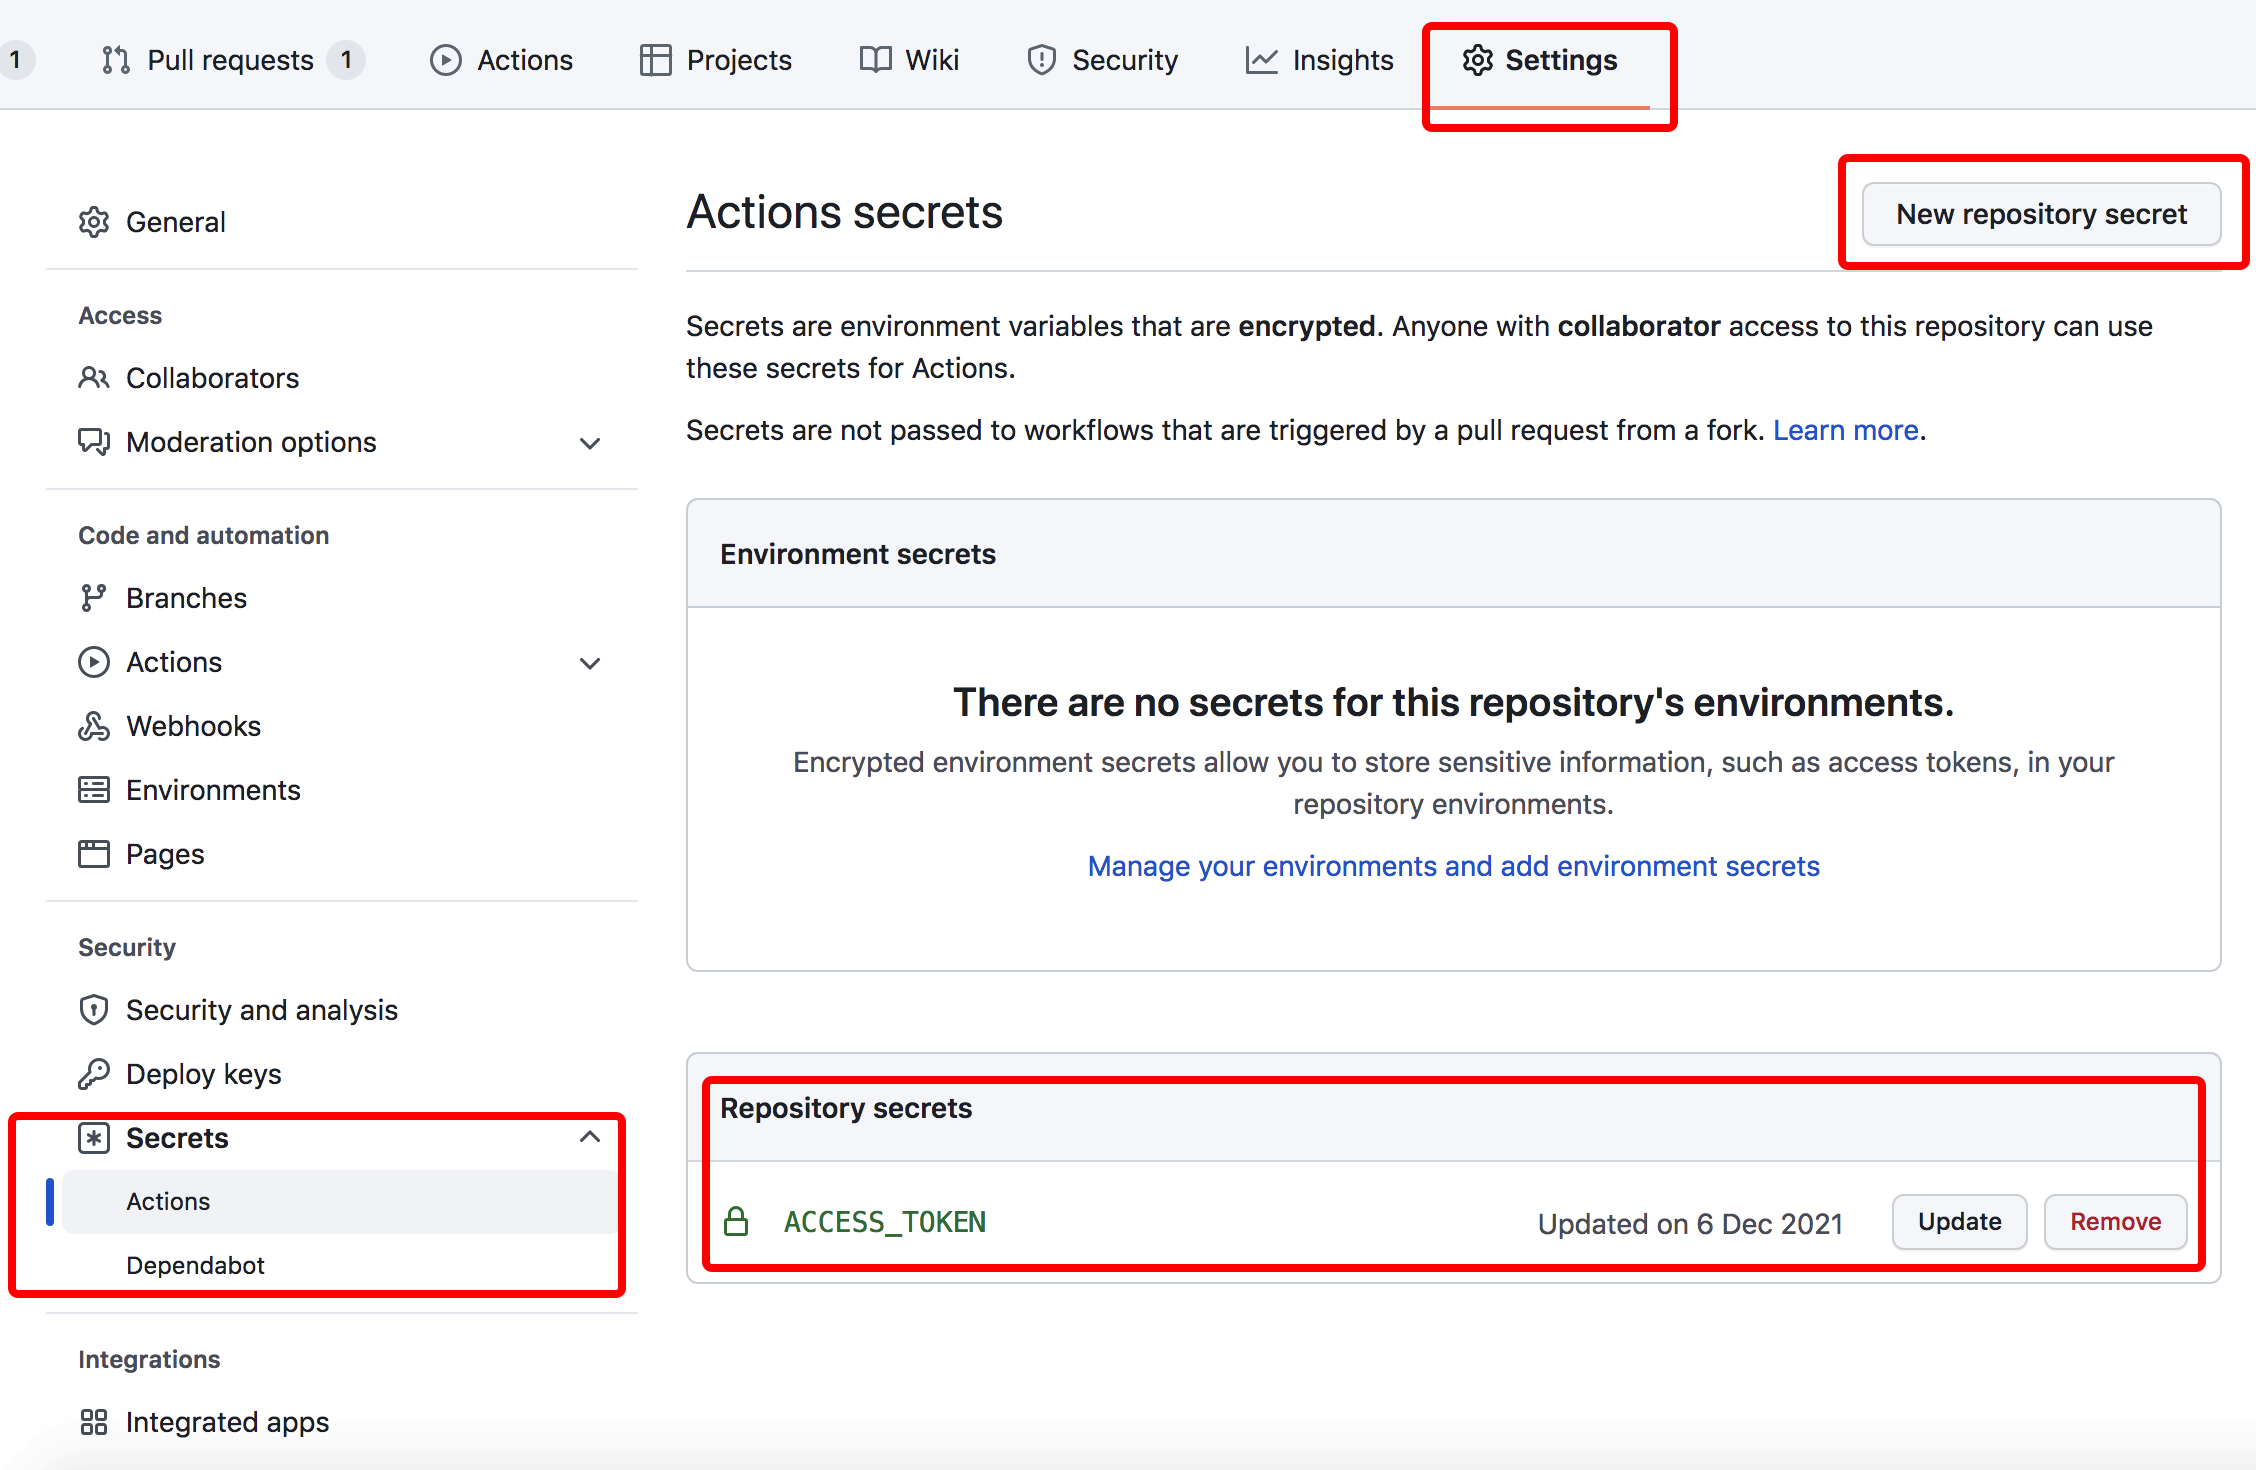Click Manage your environments and add environment secrets link
The image size is (2256, 1470).
pyautogui.click(x=1454, y=865)
